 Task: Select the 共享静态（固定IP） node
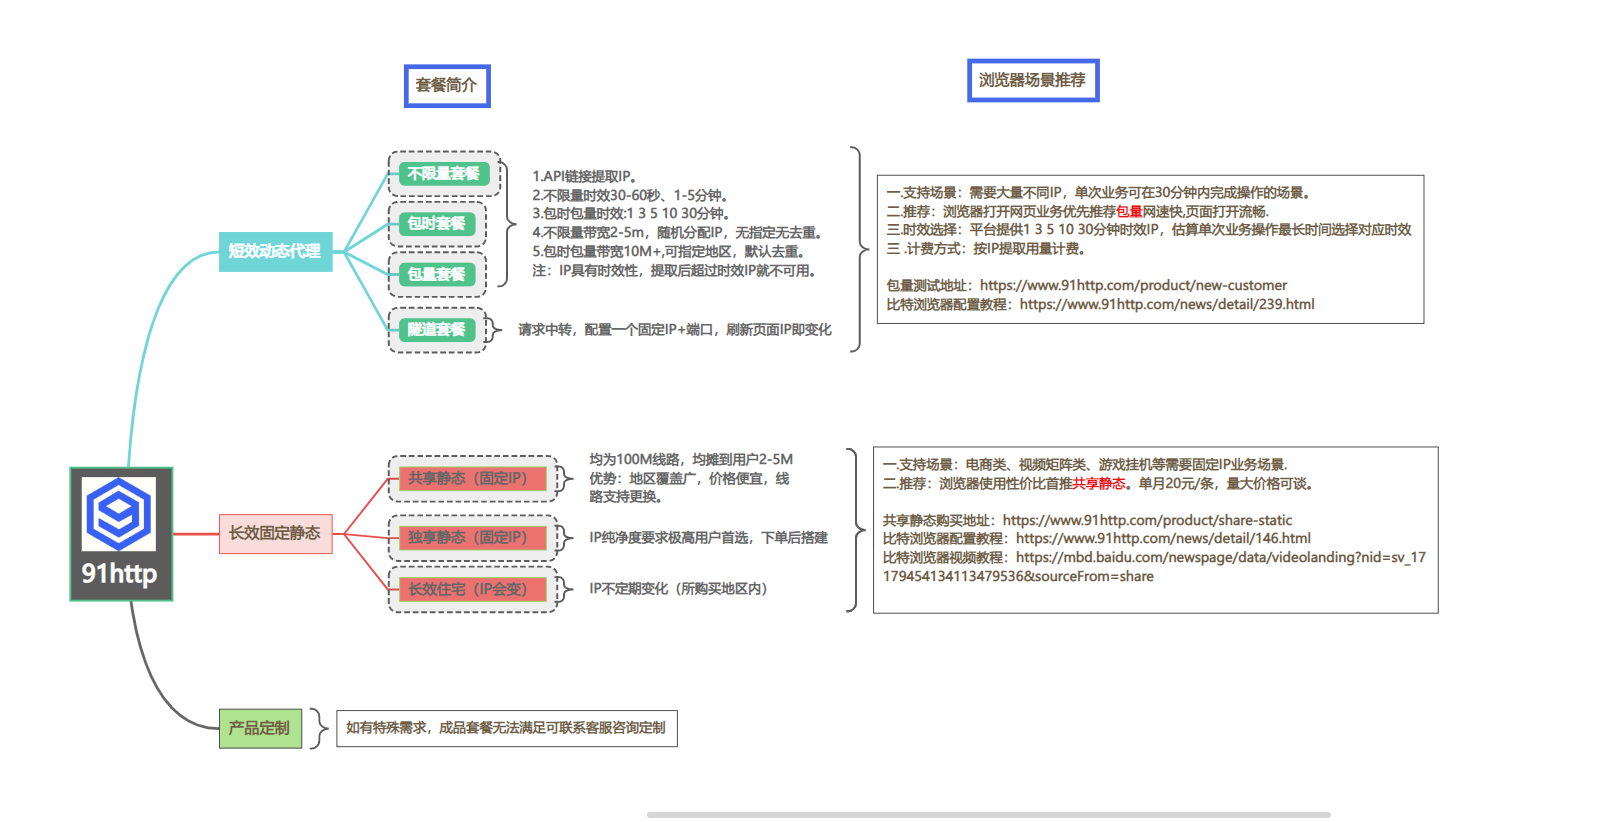coord(472,479)
